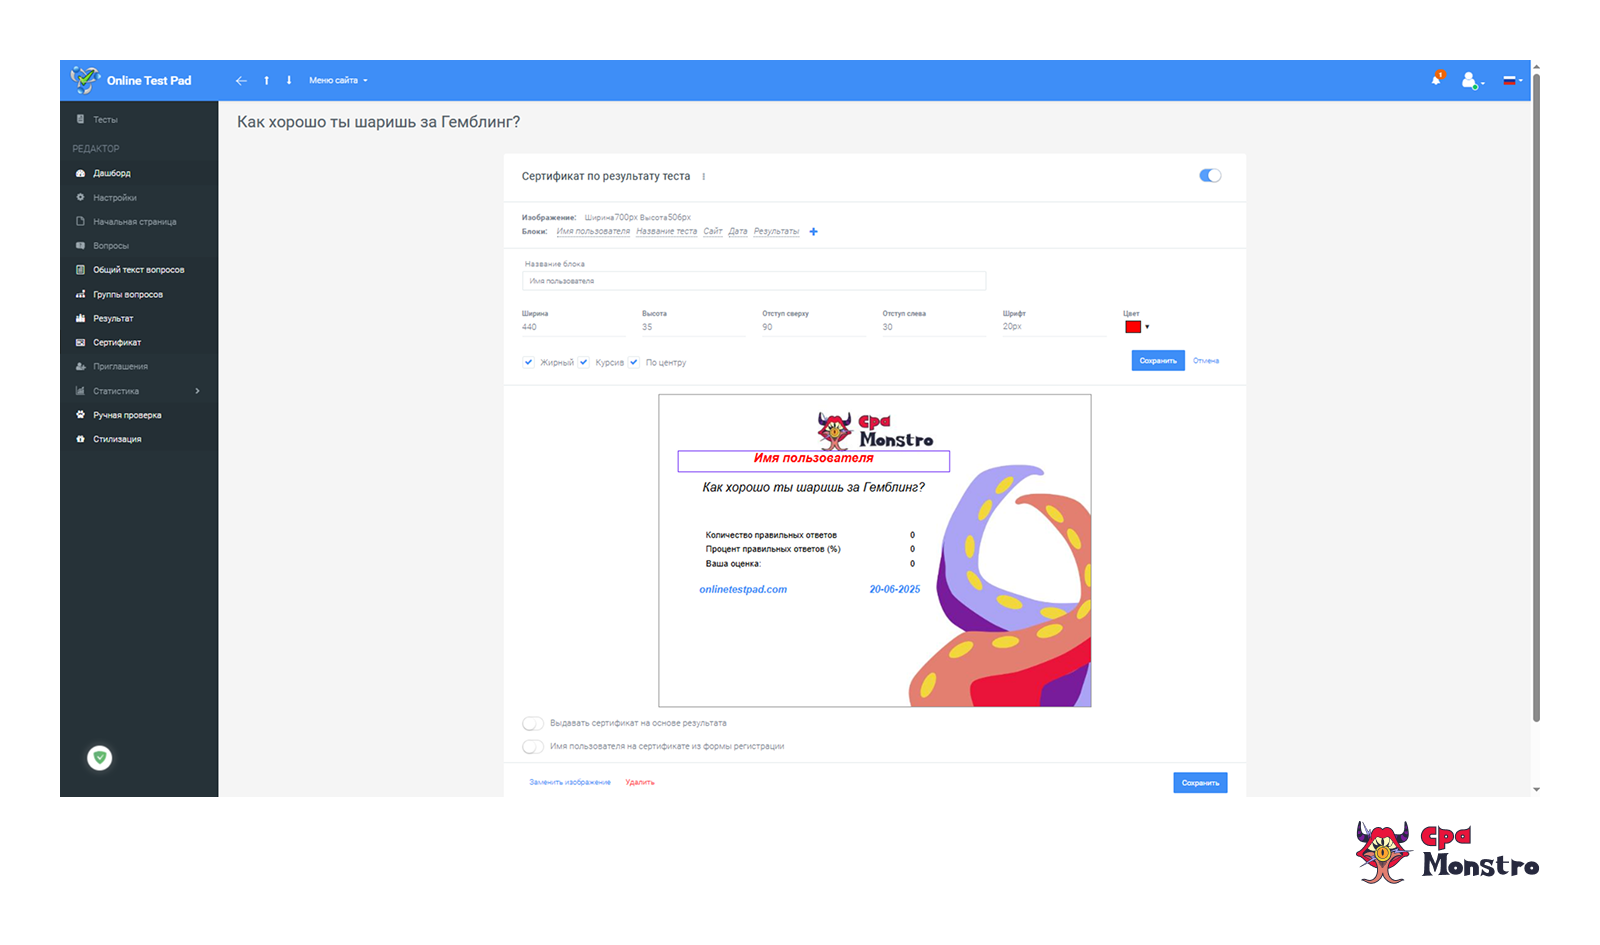The height and width of the screenshot is (945, 1600).
Task: Toggle the certificate enable switch
Action: [1210, 176]
